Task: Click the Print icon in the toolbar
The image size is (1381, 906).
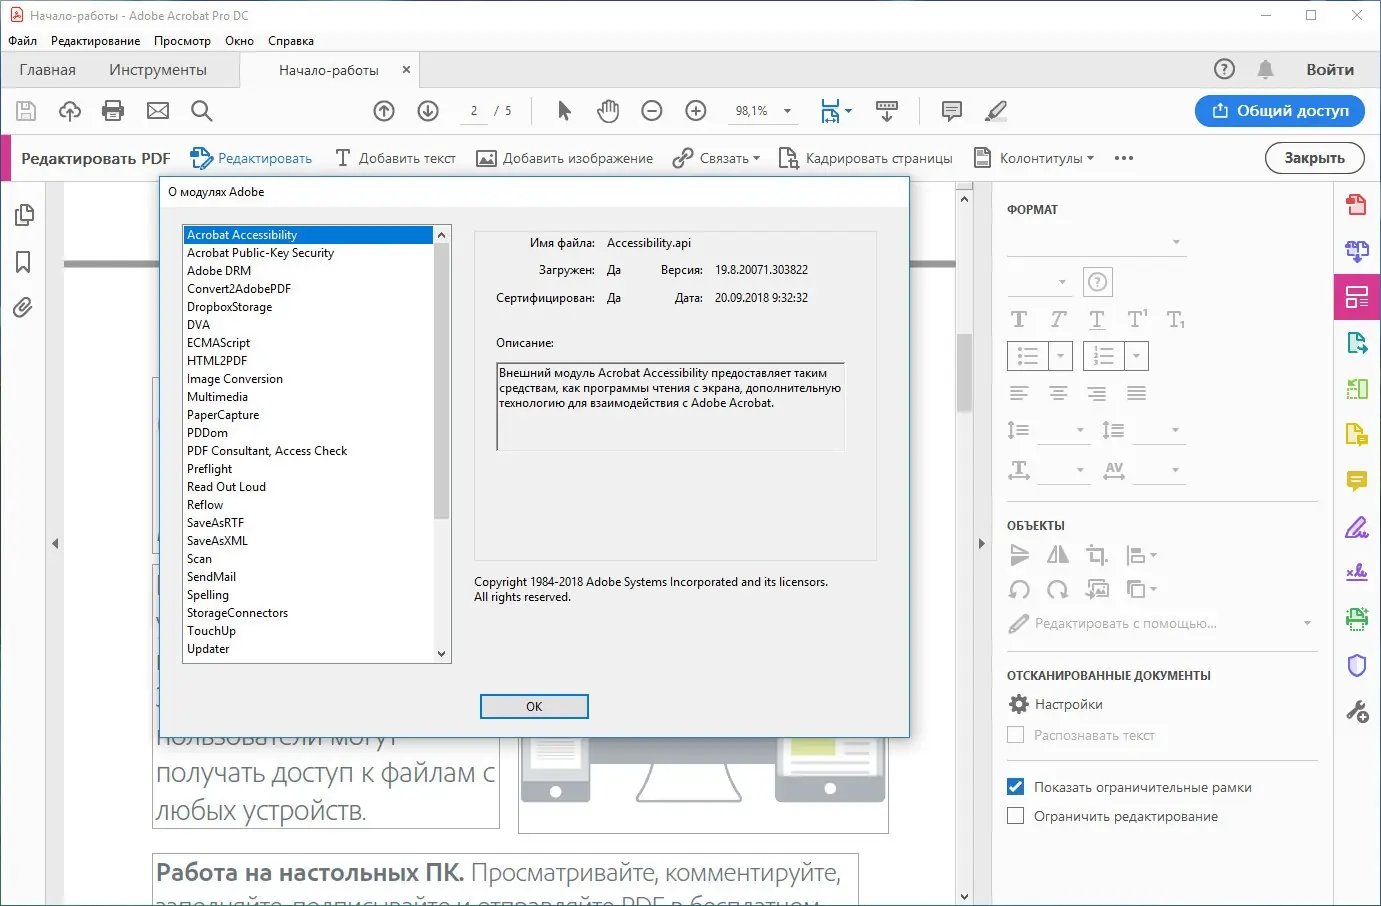Action: [113, 111]
